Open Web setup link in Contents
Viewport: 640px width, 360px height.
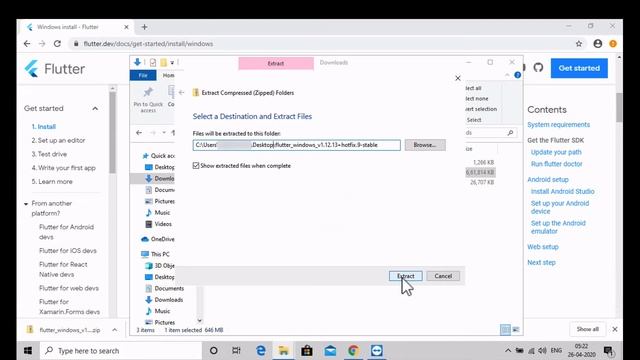pos(542,247)
